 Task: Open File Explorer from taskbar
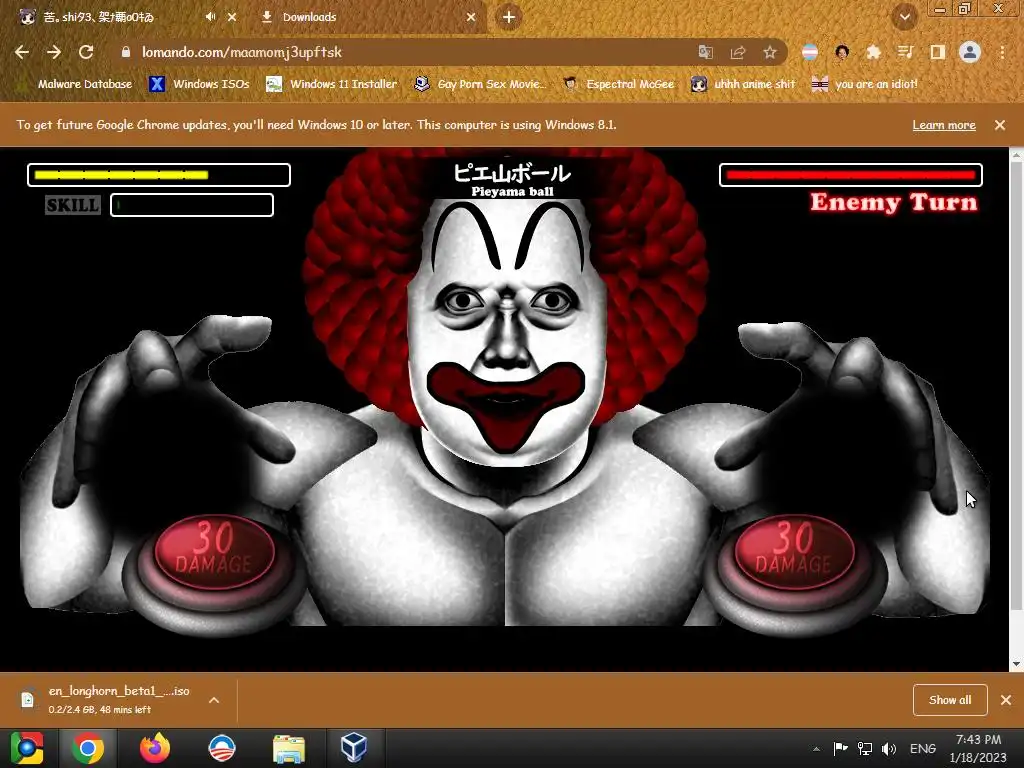pyautogui.click(x=289, y=748)
